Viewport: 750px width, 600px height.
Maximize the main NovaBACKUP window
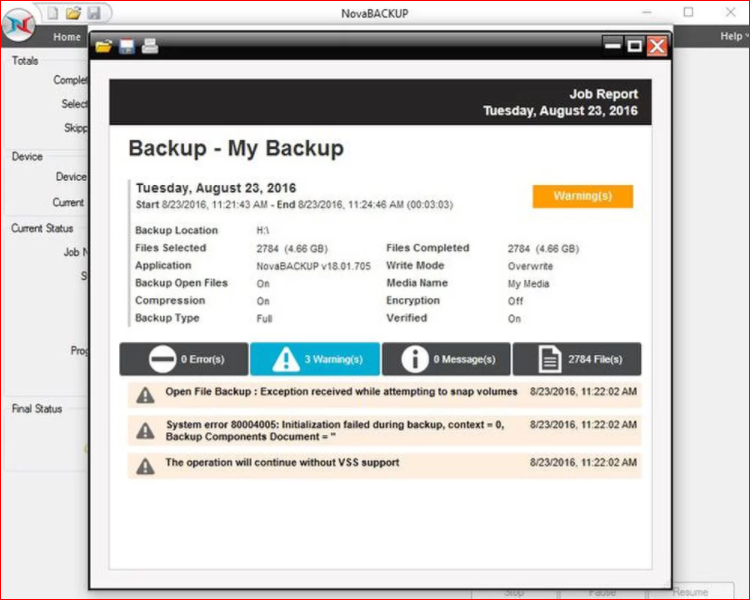coord(688,12)
